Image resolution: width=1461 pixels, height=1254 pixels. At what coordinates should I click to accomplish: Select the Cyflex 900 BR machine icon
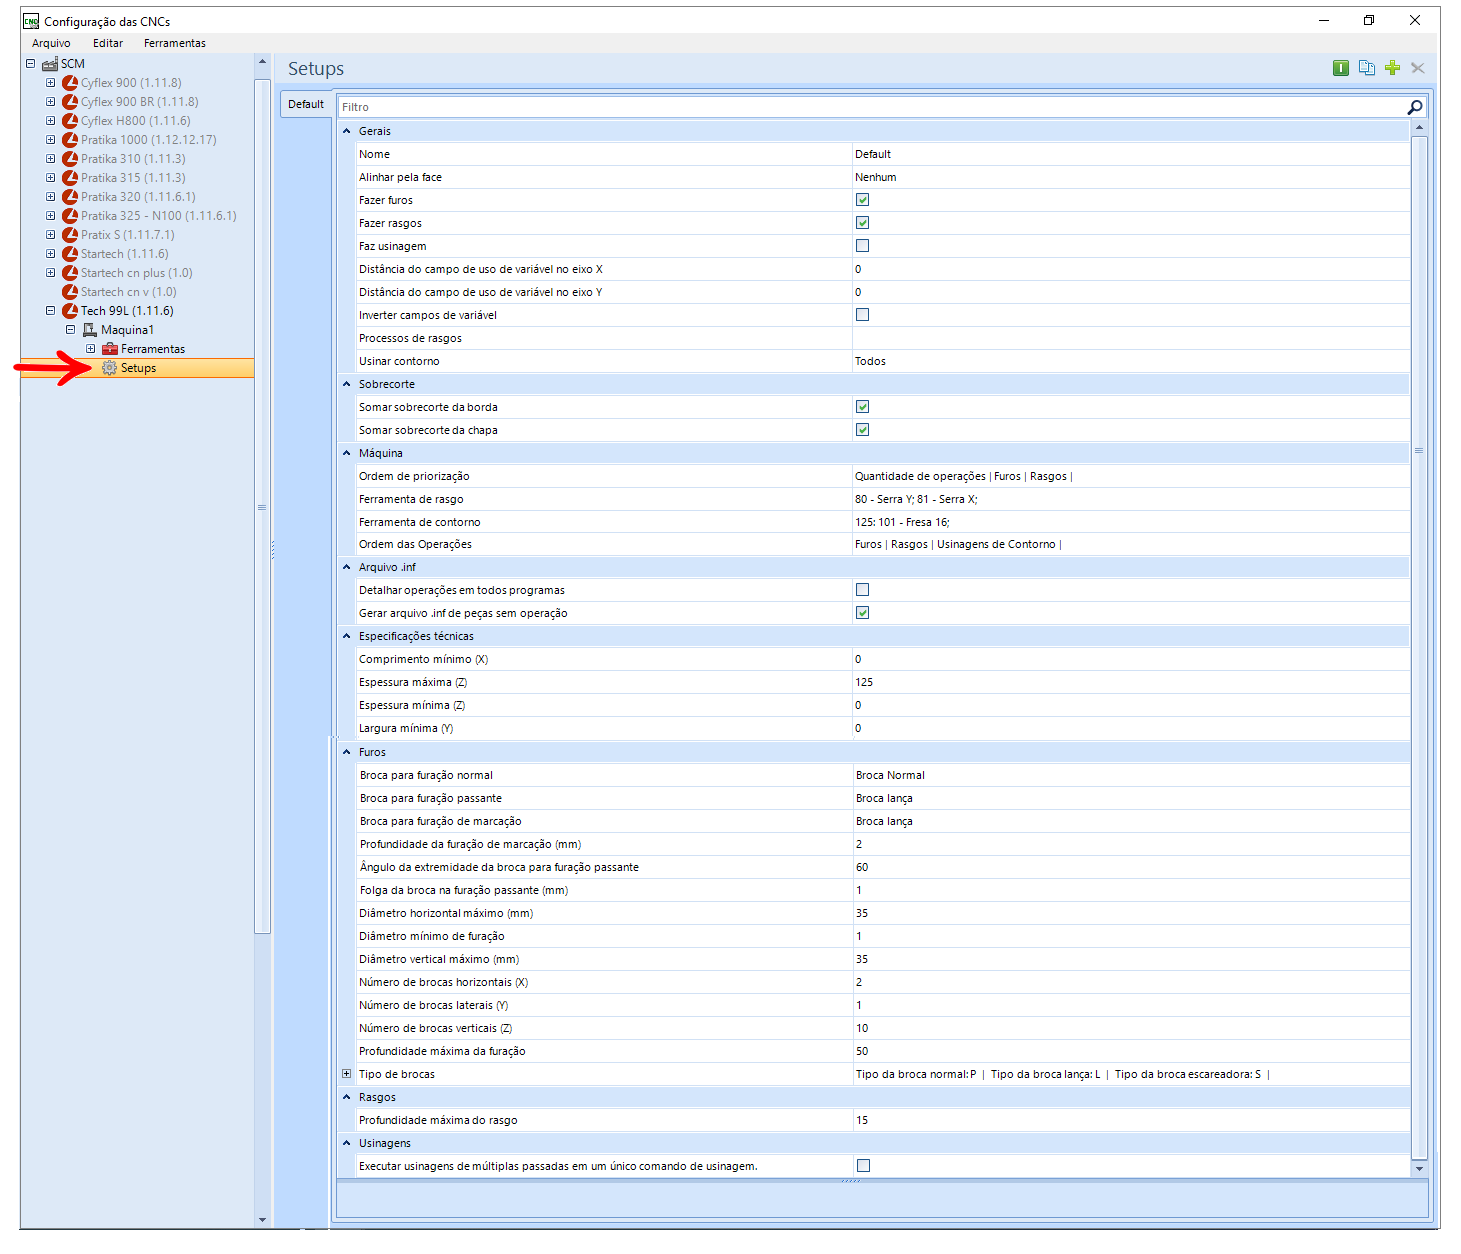(x=70, y=102)
